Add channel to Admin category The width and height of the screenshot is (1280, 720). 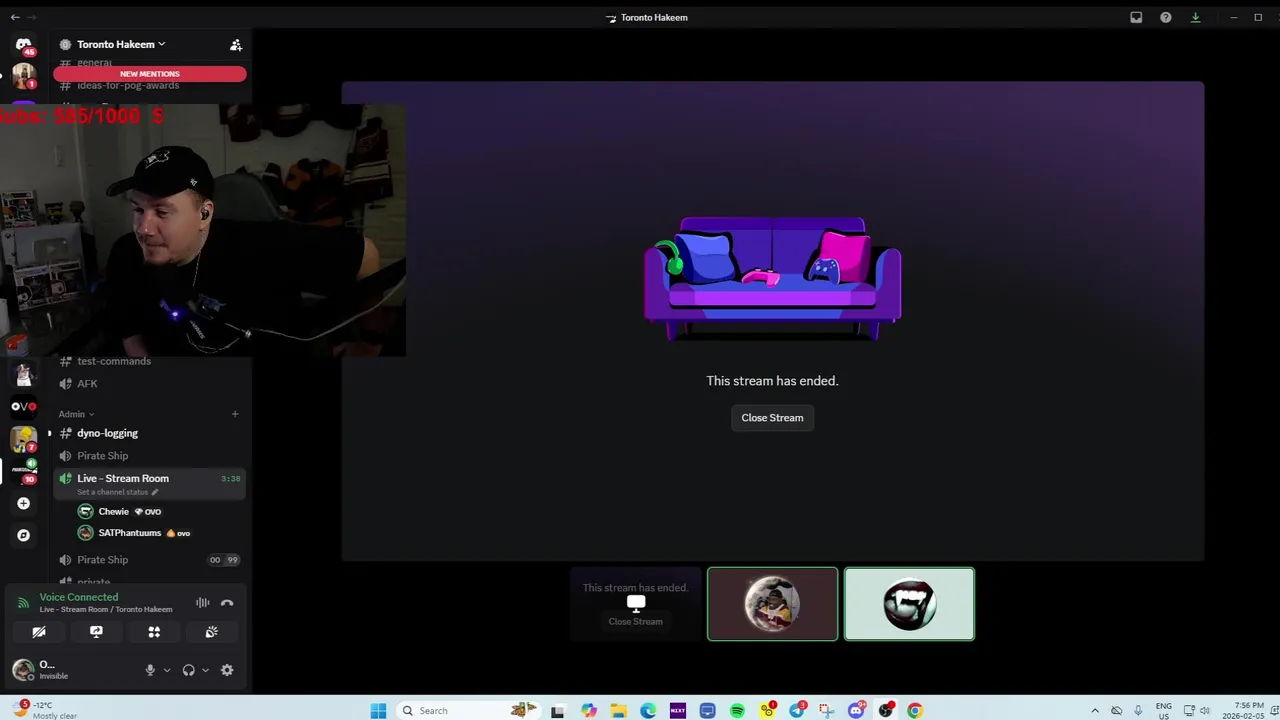coord(235,414)
